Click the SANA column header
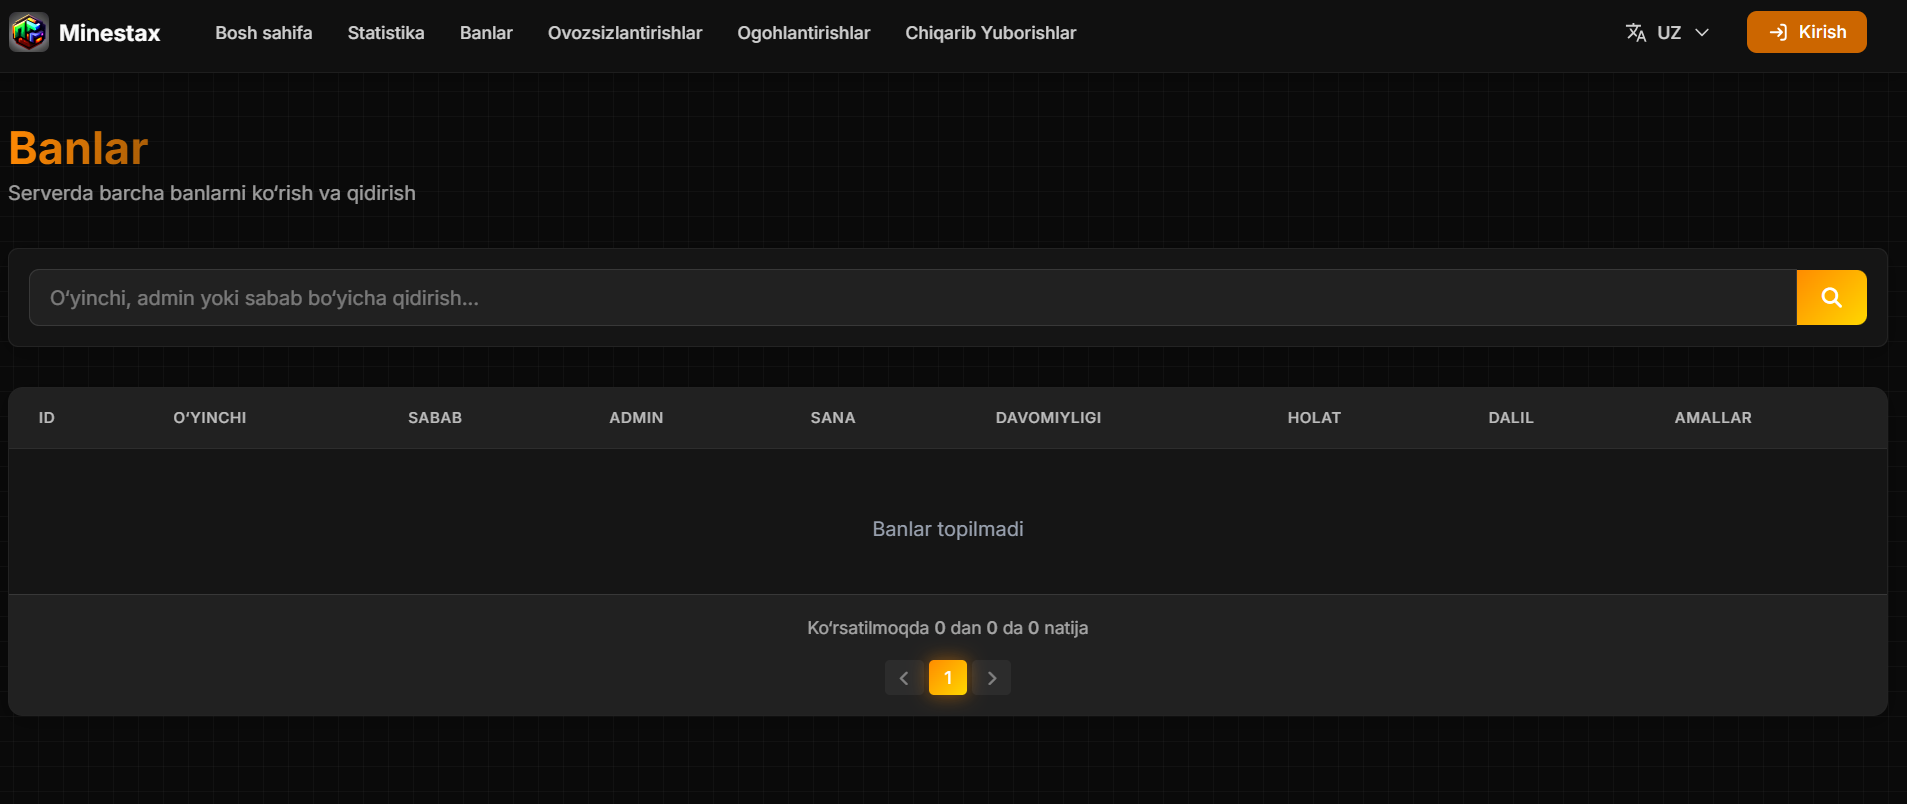Viewport: 1907px width, 804px height. coord(833,418)
